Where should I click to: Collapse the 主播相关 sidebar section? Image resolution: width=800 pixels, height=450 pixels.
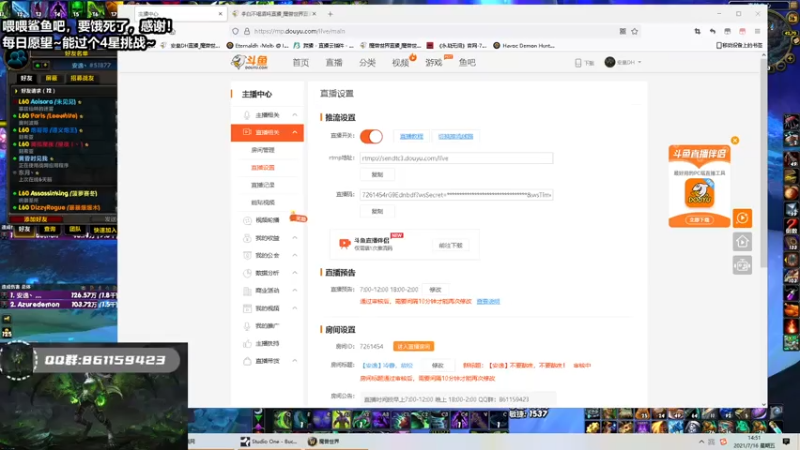coord(295,115)
